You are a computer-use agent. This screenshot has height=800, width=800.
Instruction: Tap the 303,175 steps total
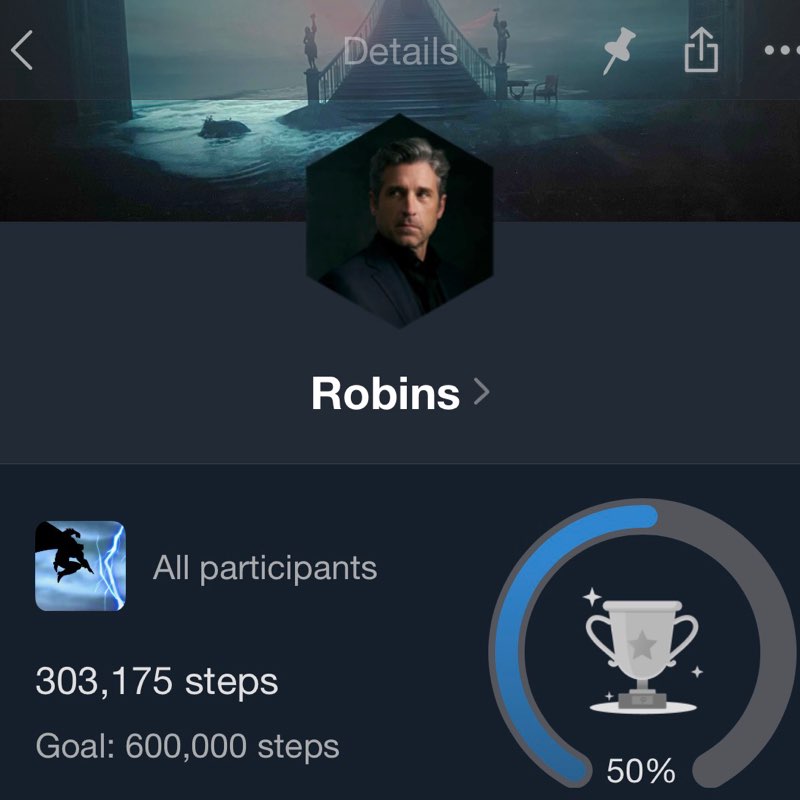pos(157,681)
